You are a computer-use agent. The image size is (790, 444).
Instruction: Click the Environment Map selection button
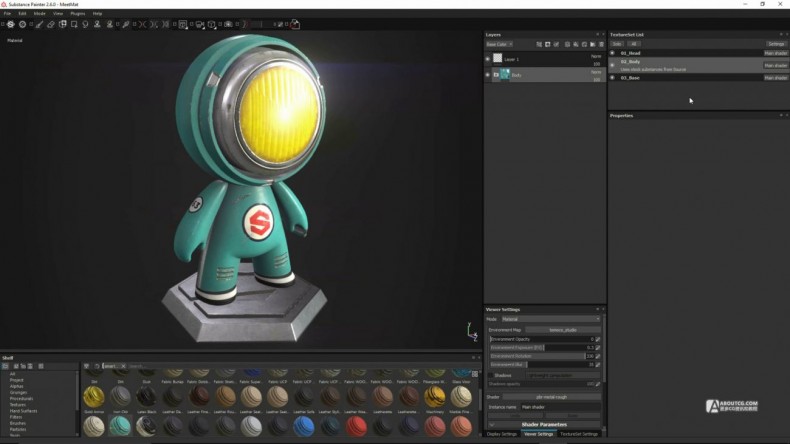(563, 330)
